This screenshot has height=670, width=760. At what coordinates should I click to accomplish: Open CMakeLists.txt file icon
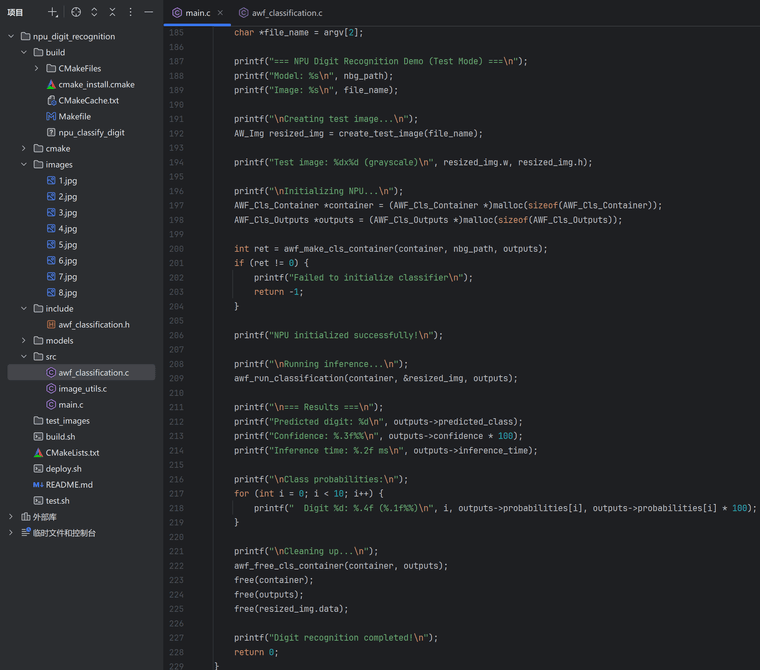point(38,452)
